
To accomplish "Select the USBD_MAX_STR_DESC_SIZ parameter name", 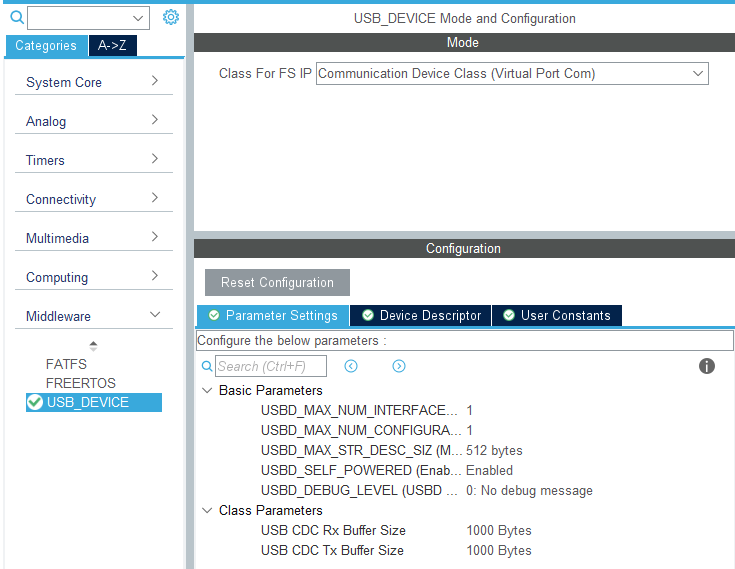I will [x=361, y=450].
